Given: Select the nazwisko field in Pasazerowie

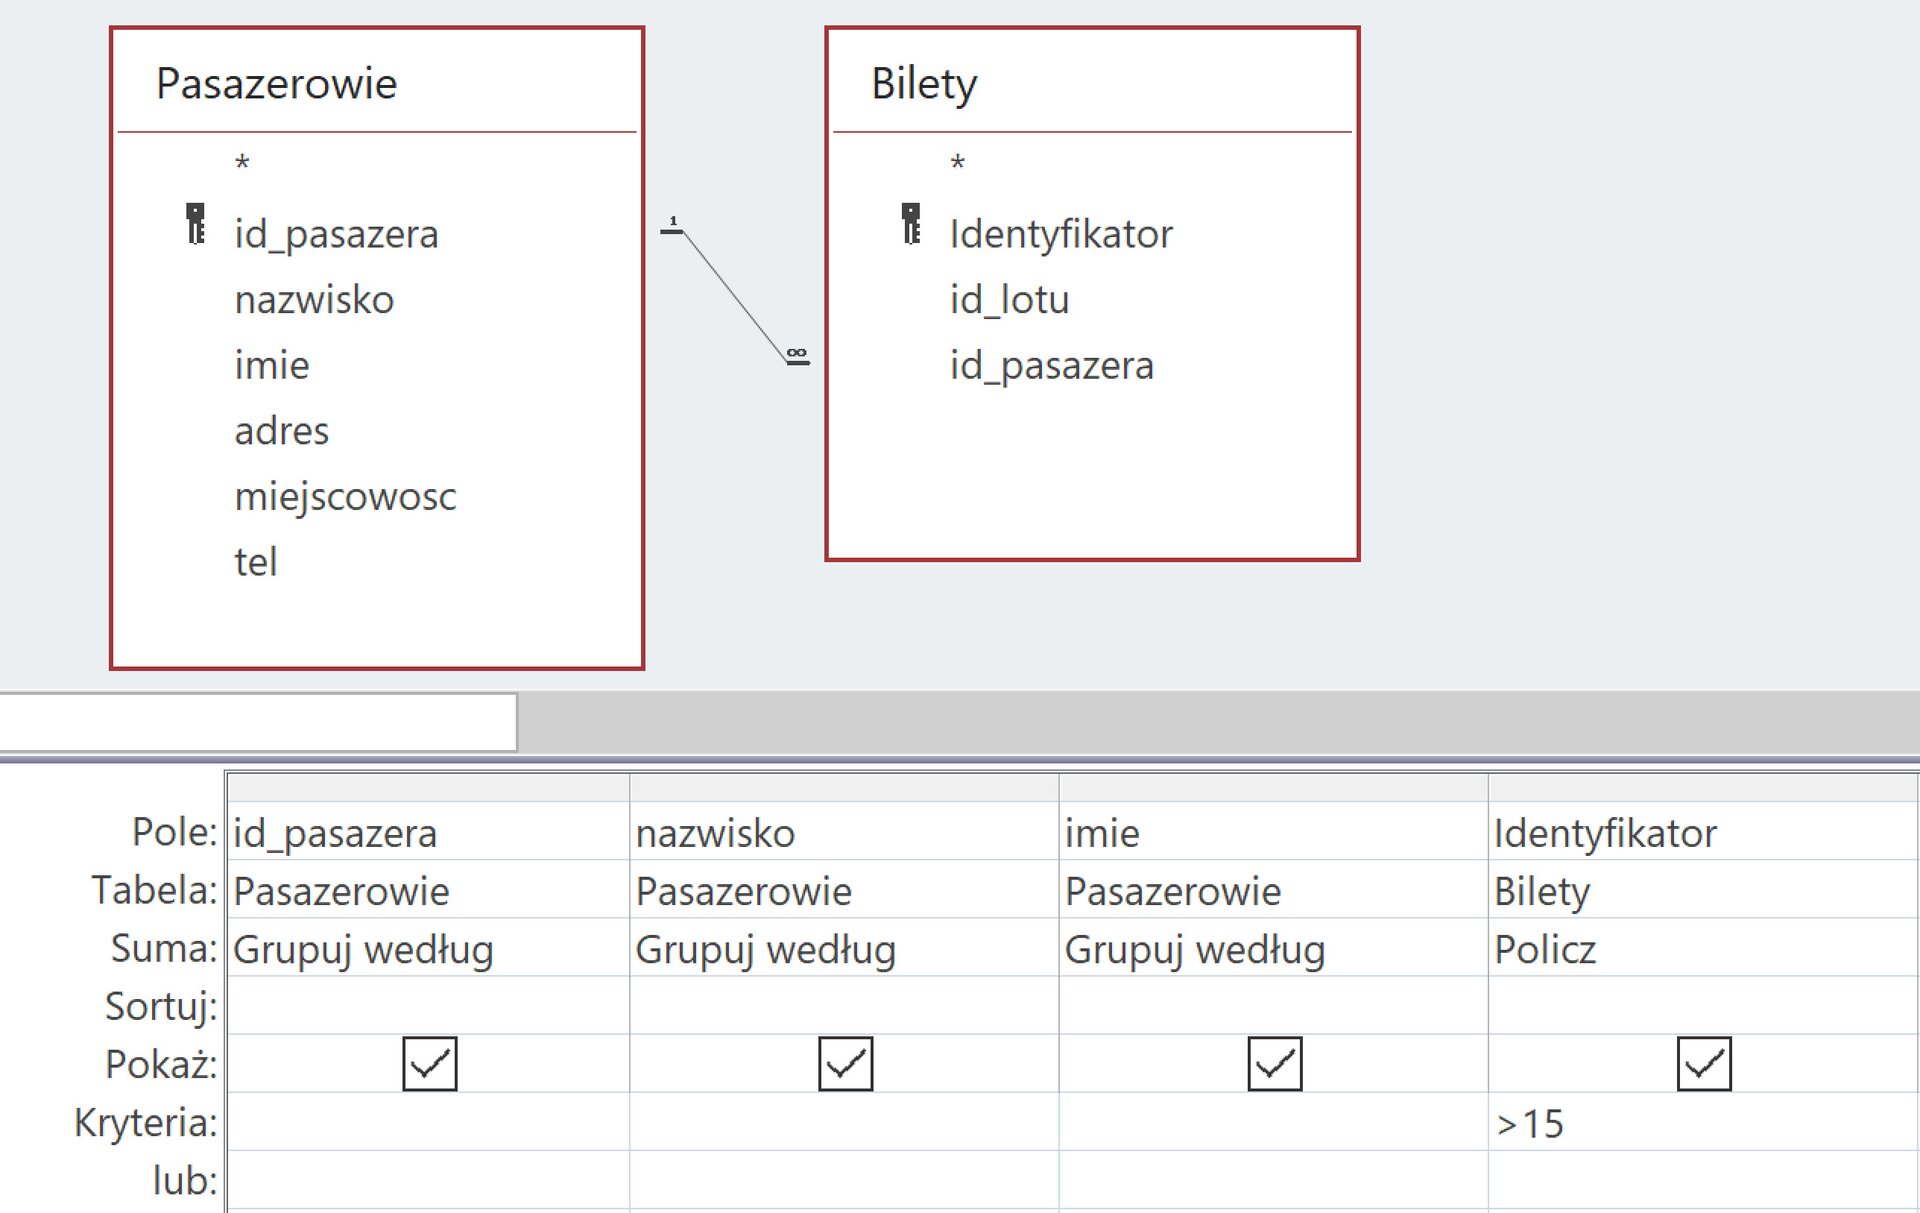Looking at the screenshot, I should [314, 298].
